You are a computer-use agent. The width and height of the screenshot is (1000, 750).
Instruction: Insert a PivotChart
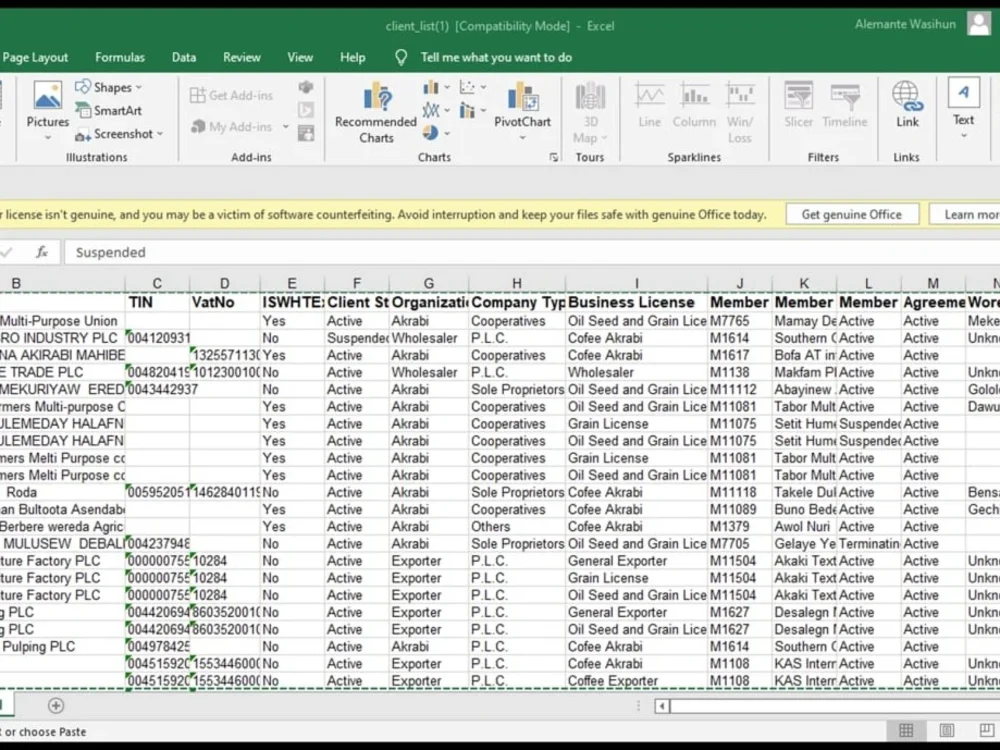click(x=522, y=105)
